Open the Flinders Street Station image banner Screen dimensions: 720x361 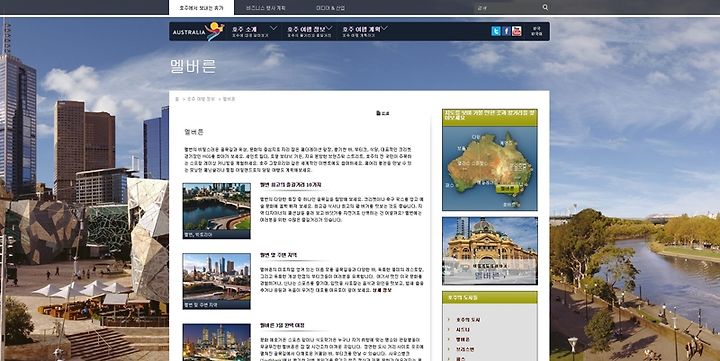[489, 251]
